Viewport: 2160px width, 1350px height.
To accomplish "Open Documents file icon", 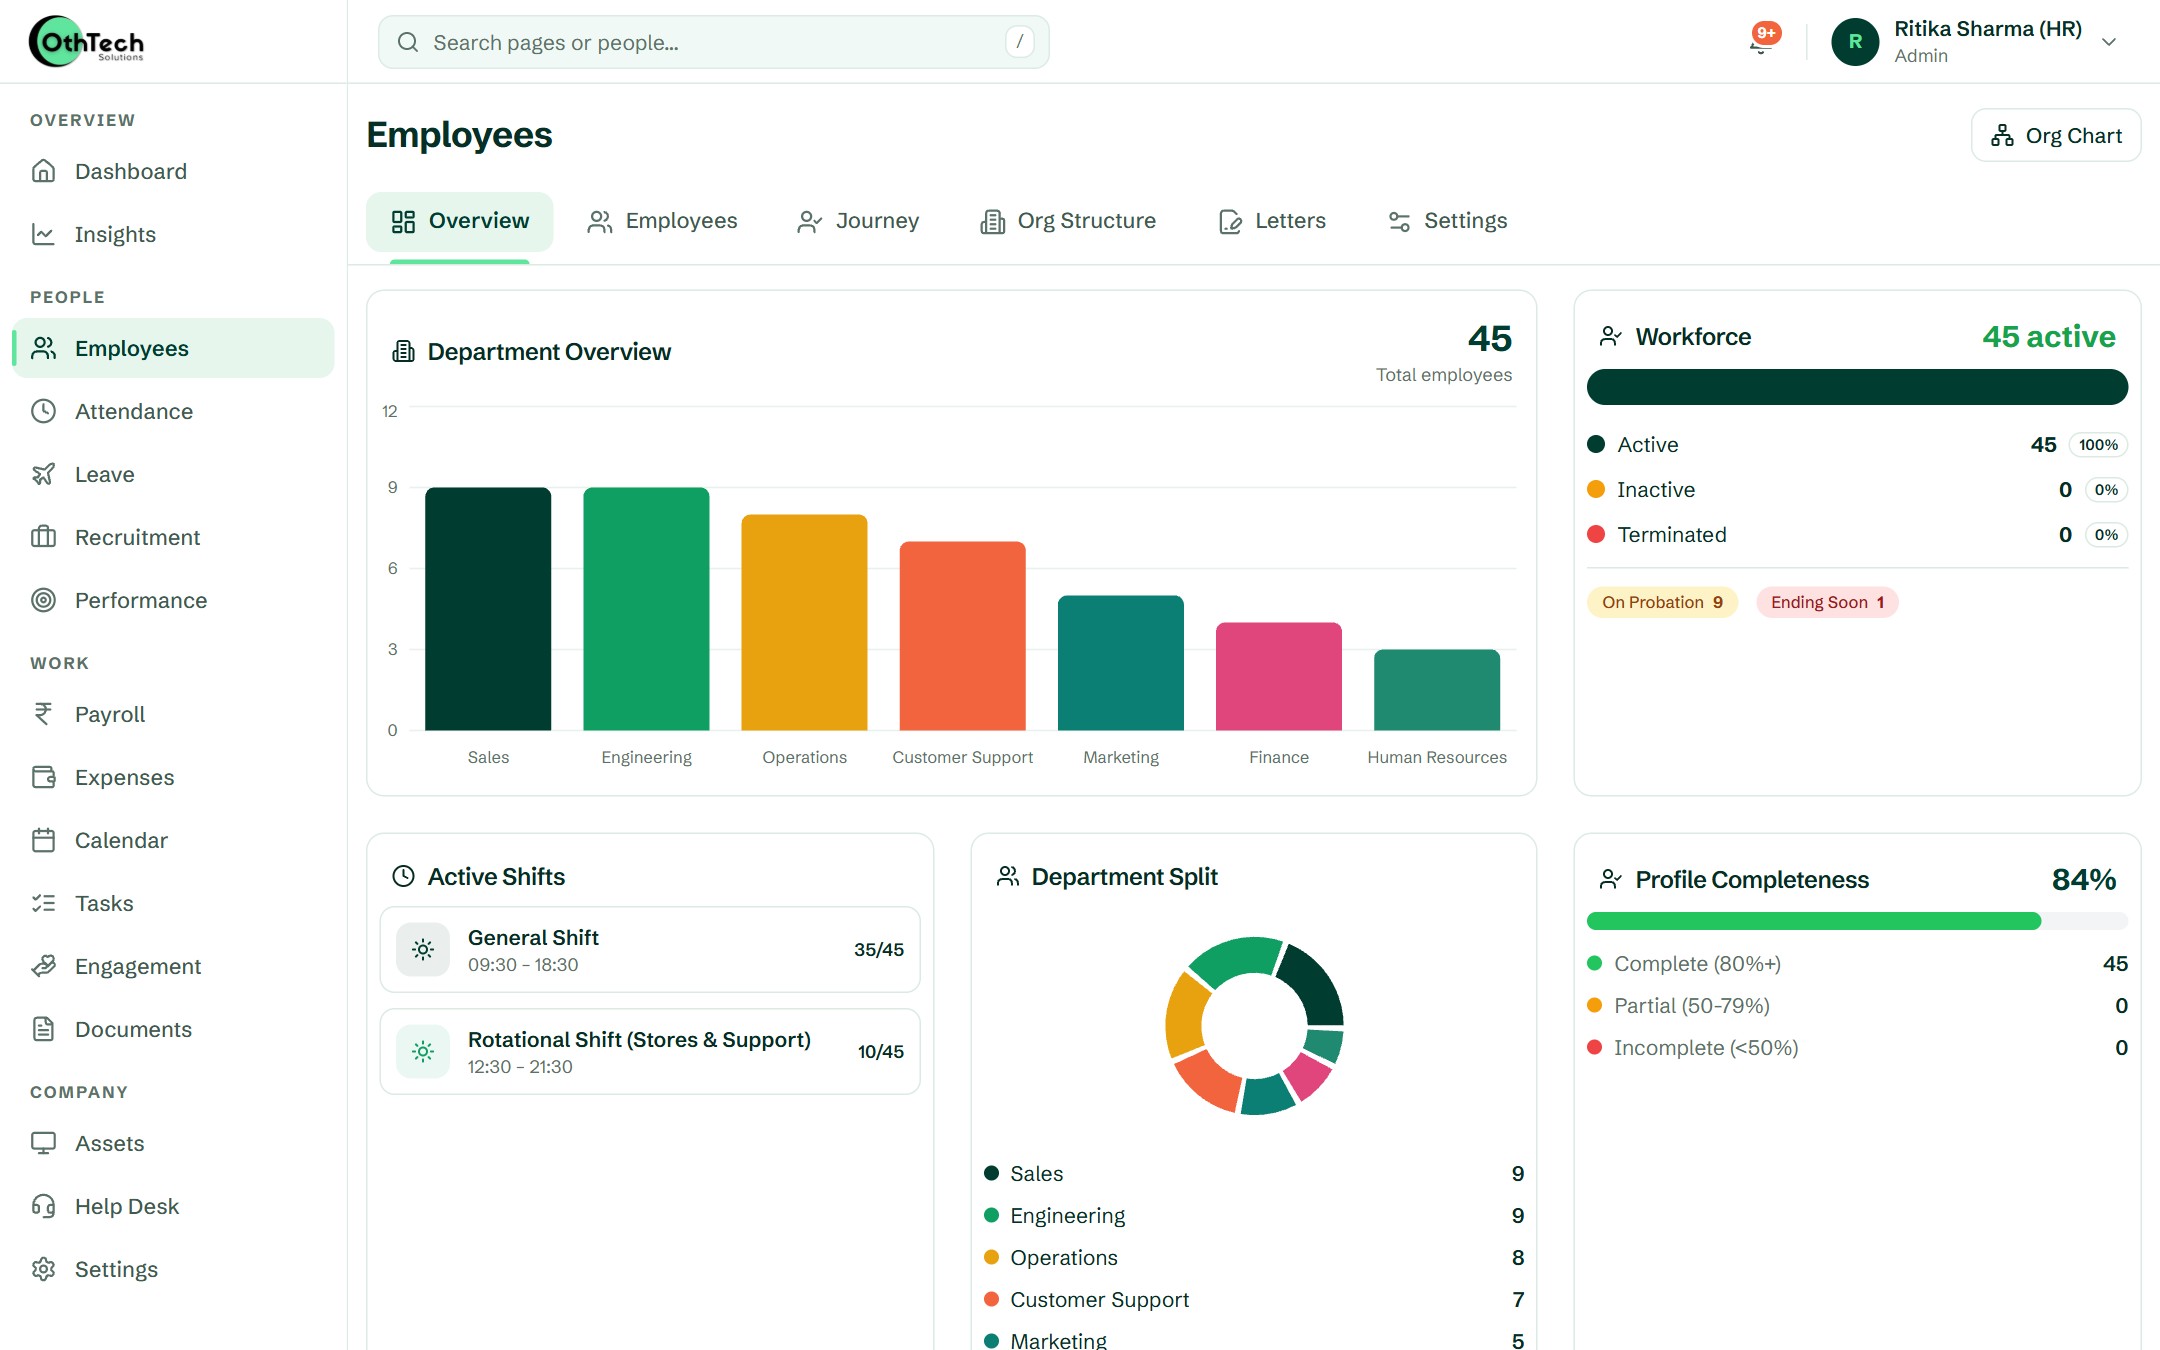I will pos(43,1029).
